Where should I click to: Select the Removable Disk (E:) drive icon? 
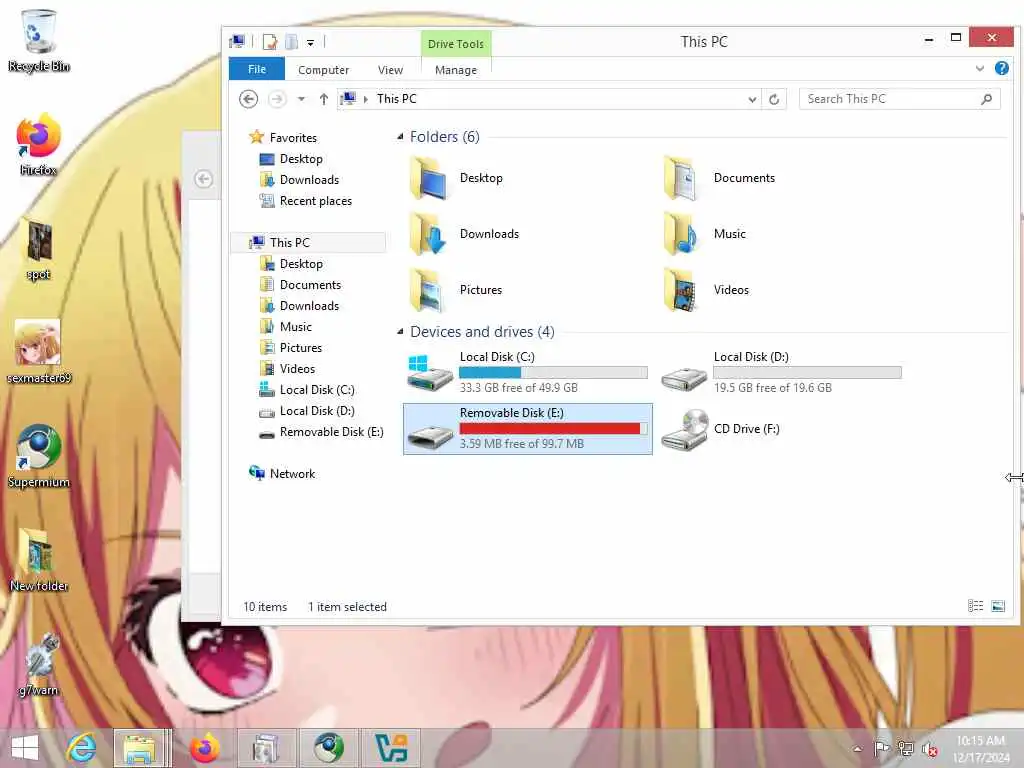click(430, 436)
